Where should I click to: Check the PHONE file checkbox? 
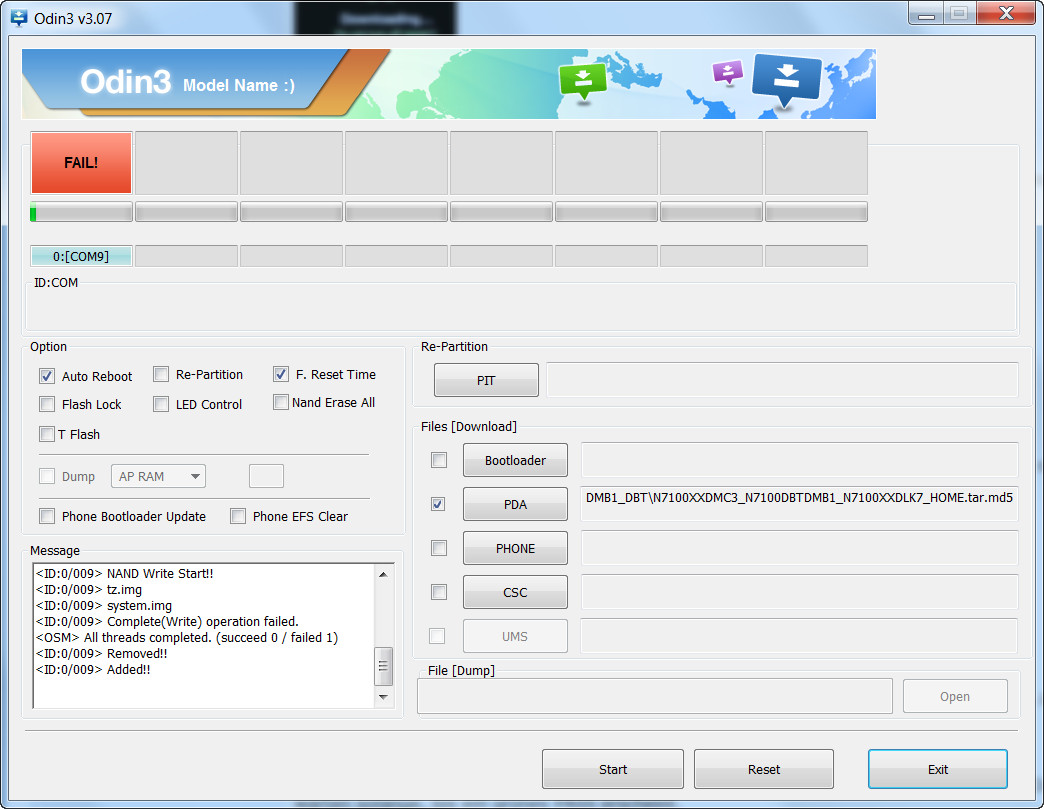coord(439,548)
